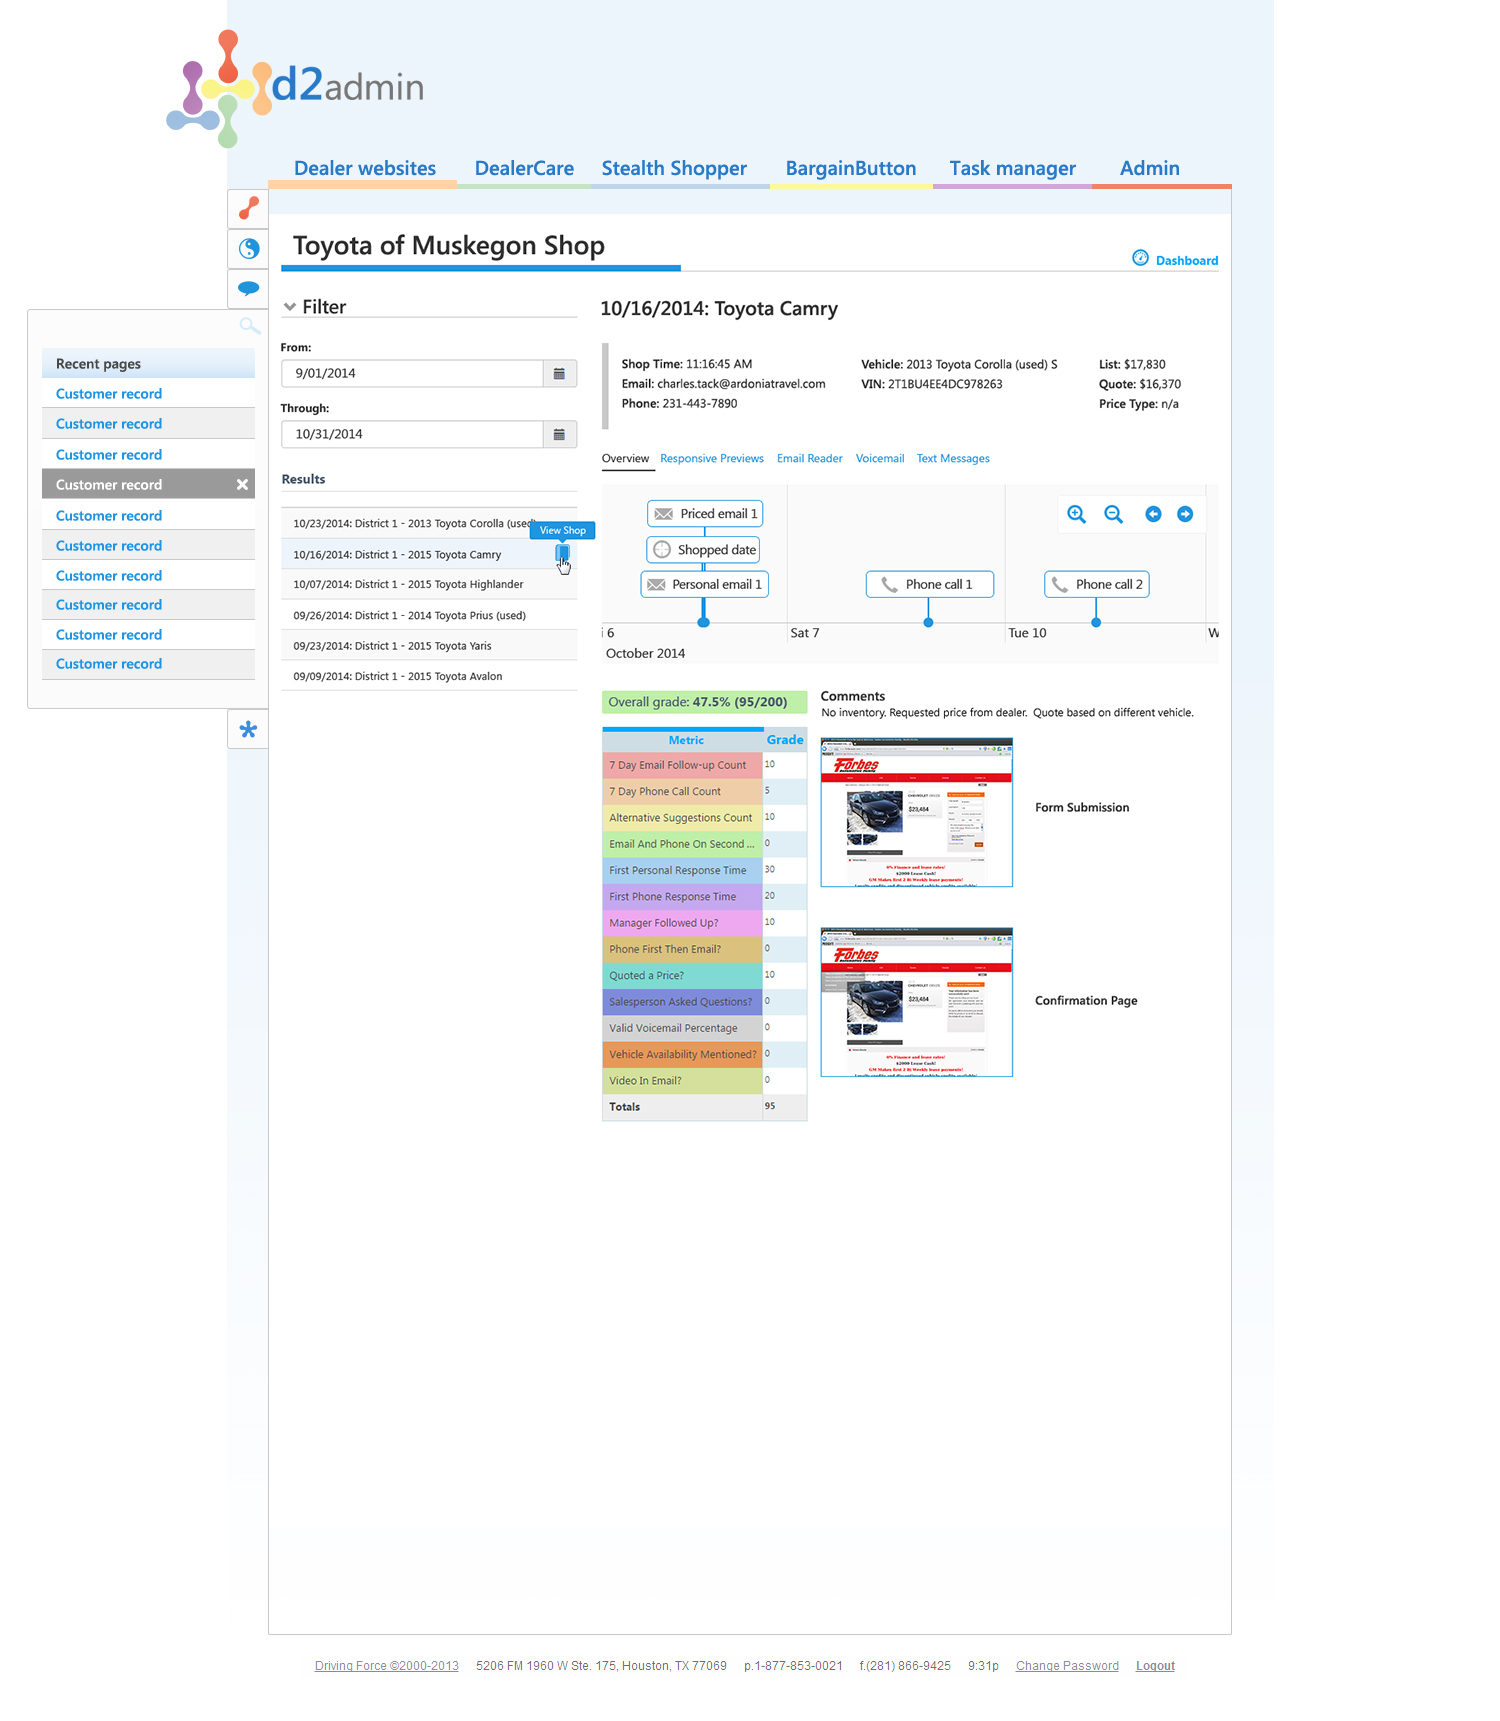
Task: Click the Dashboard link
Action: 1187,261
